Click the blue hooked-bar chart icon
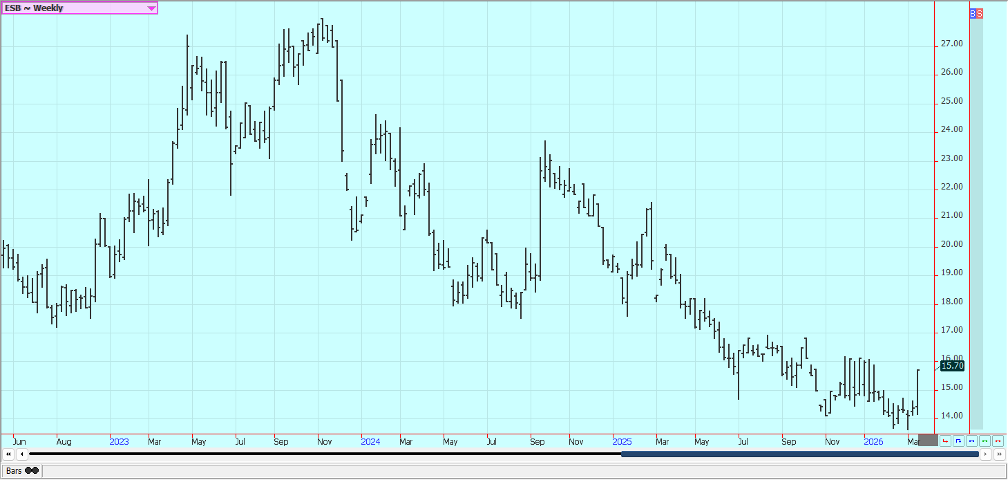 958,440
